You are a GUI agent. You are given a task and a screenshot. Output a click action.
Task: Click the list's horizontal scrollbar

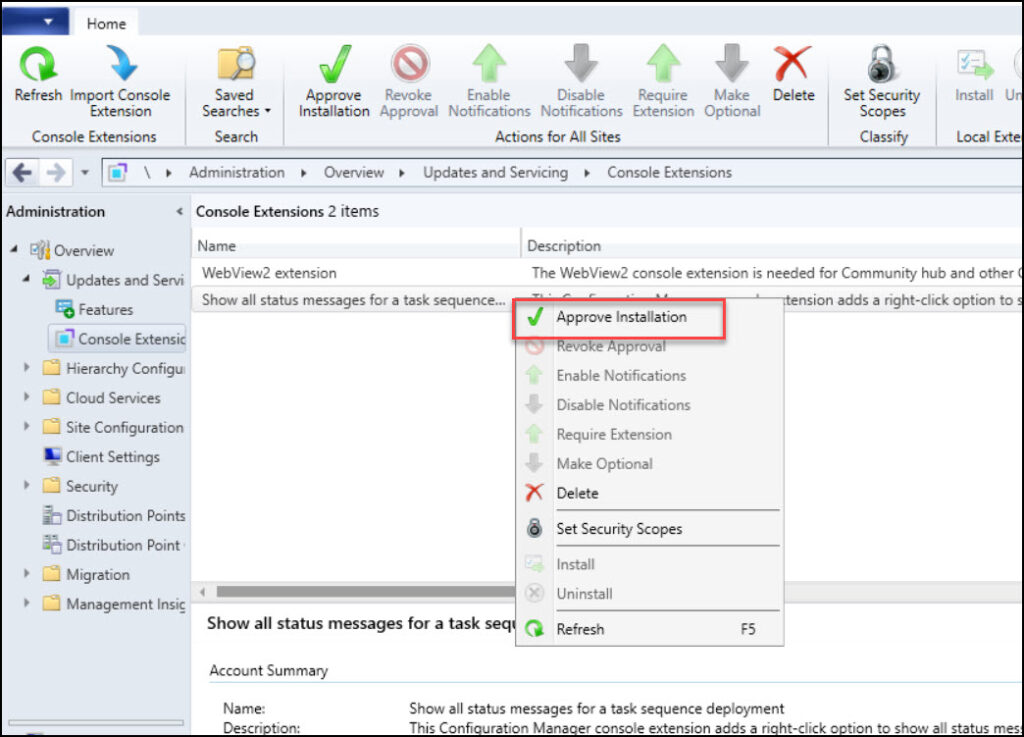pos(366,591)
